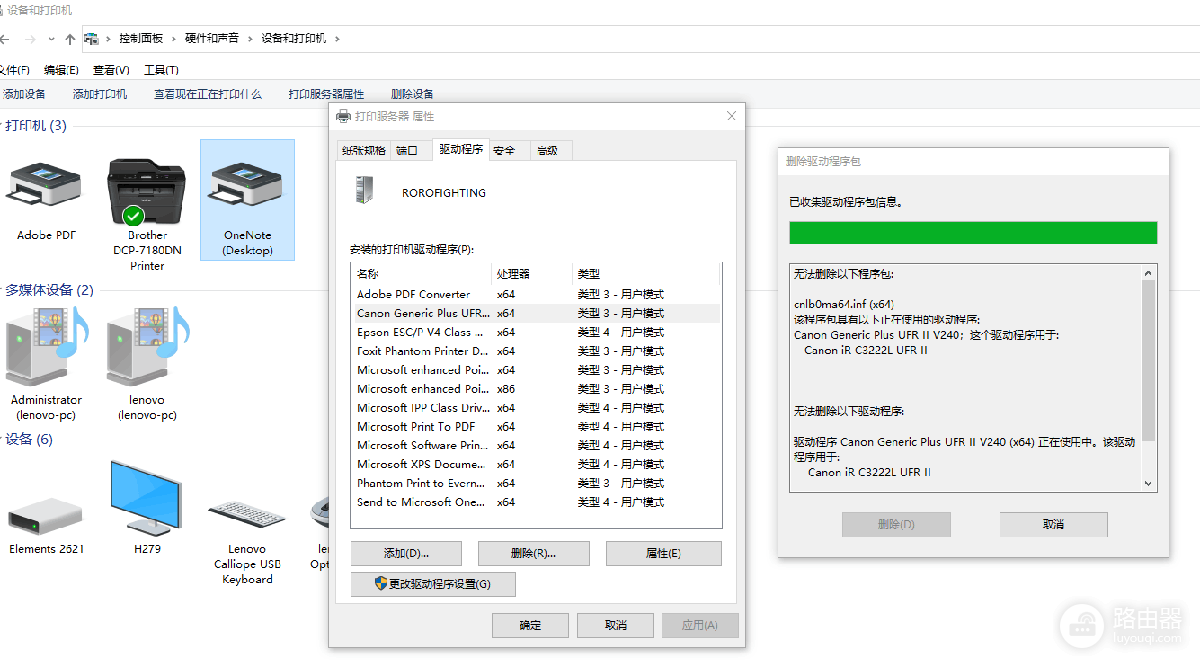The height and width of the screenshot is (666, 1200).
Task: Click 控制面板 in the address breadcrumb
Action: [140, 38]
